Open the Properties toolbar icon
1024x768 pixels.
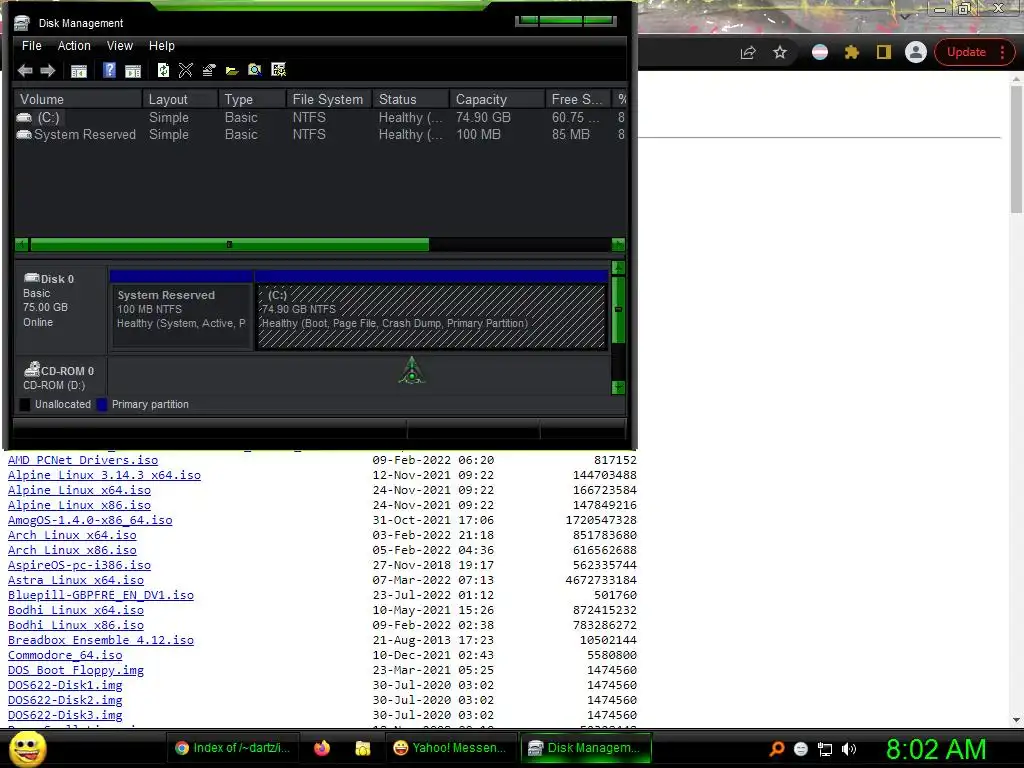(x=209, y=70)
